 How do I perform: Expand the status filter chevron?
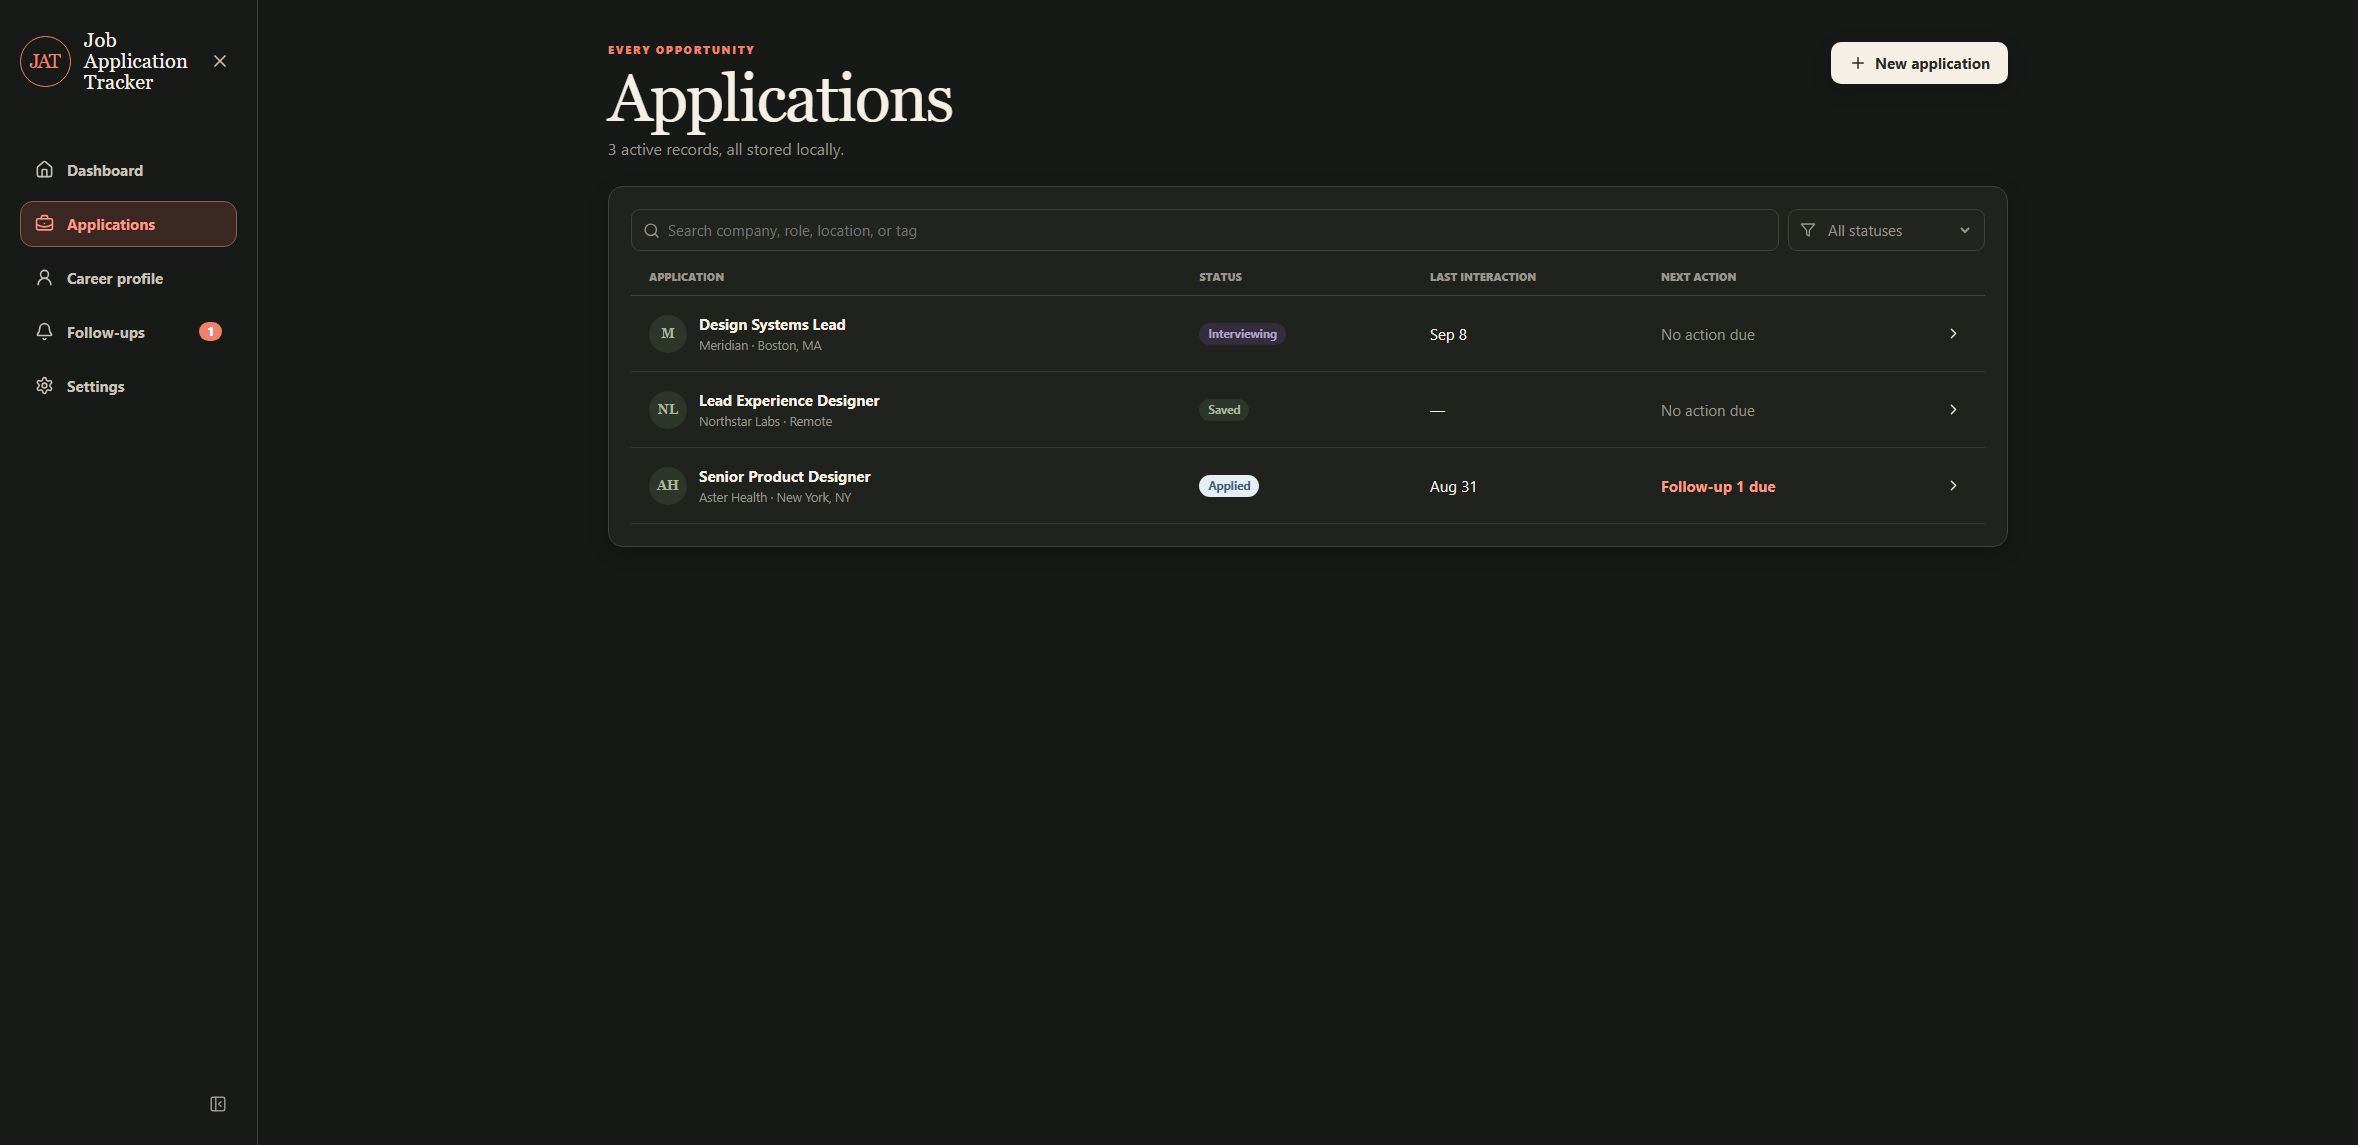click(1964, 230)
